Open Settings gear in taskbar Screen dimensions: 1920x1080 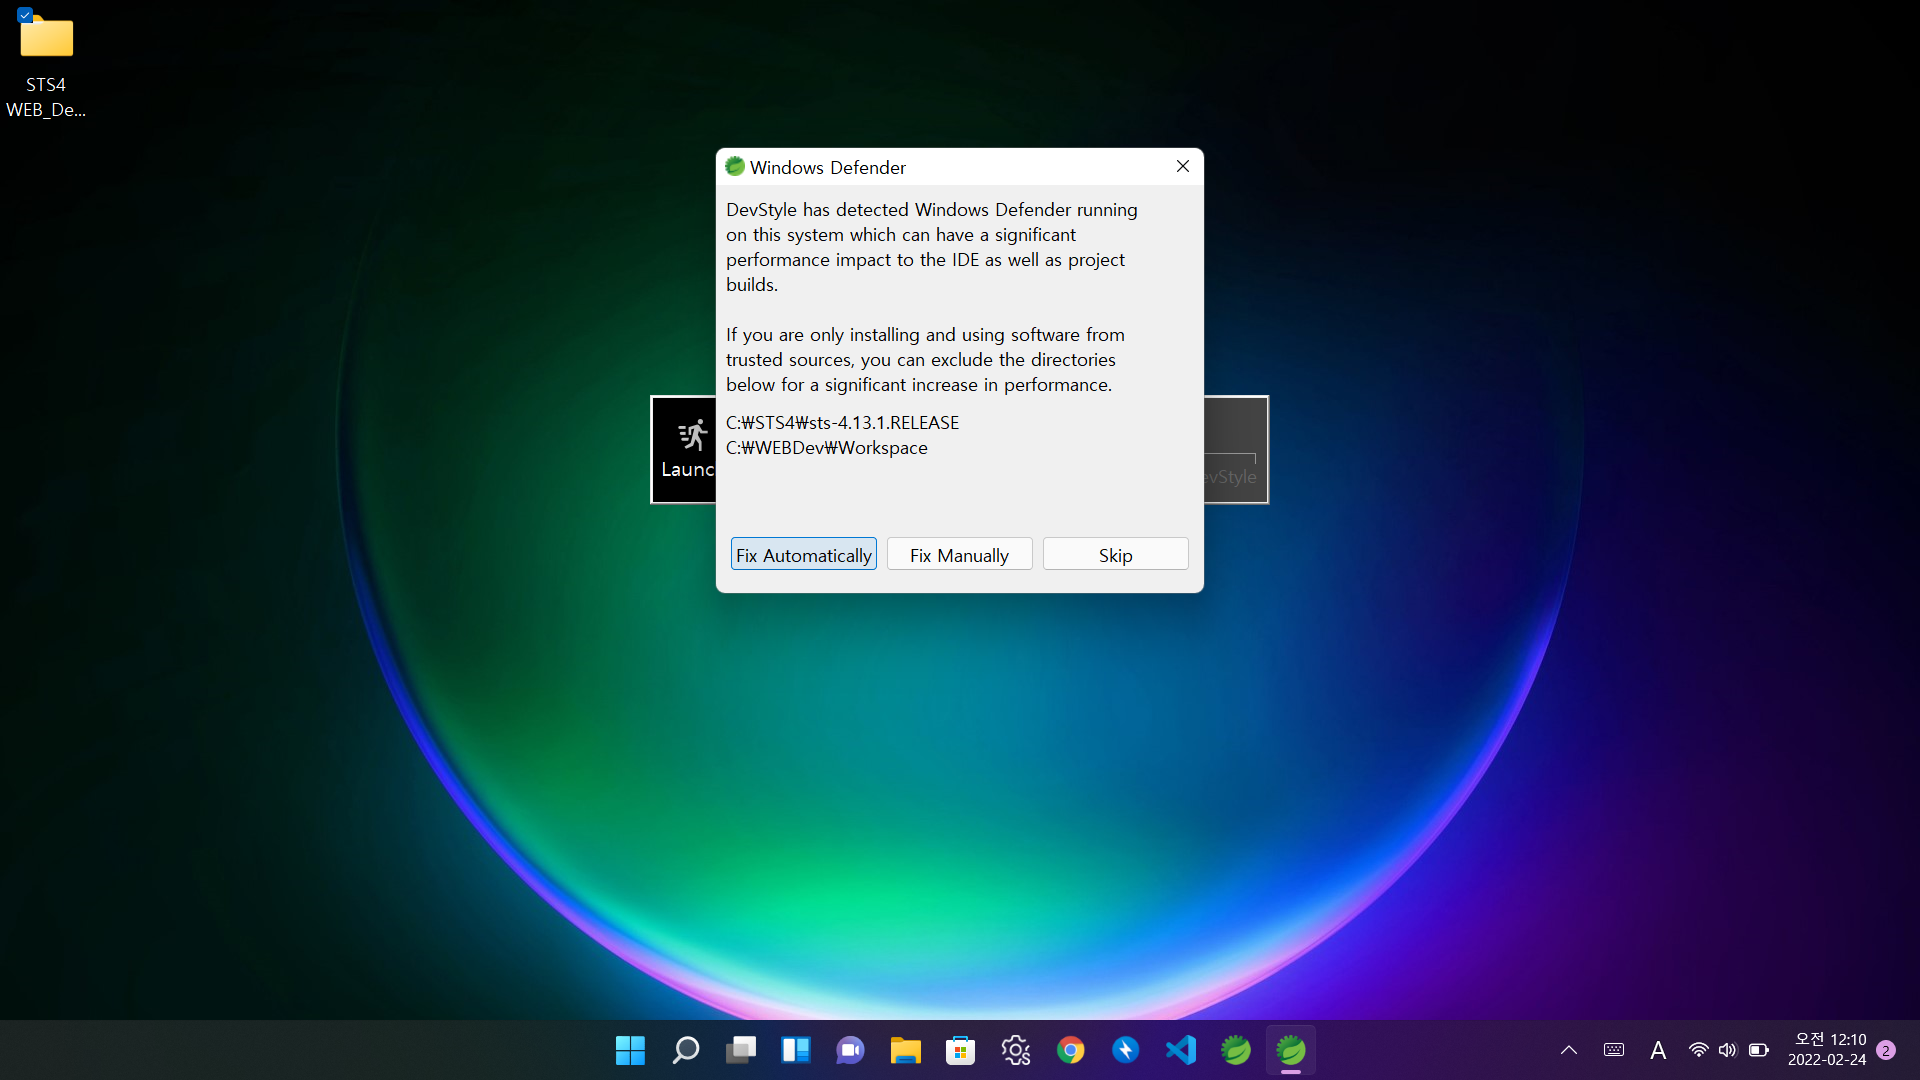tap(1016, 1050)
